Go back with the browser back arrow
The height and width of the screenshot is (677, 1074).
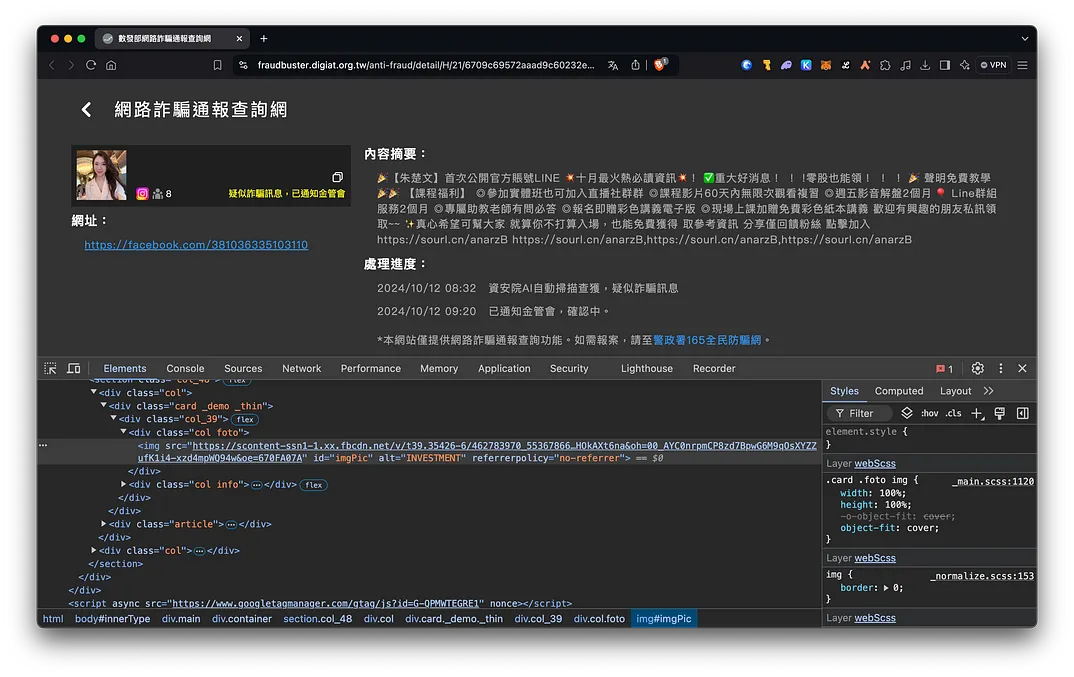tap(52, 65)
